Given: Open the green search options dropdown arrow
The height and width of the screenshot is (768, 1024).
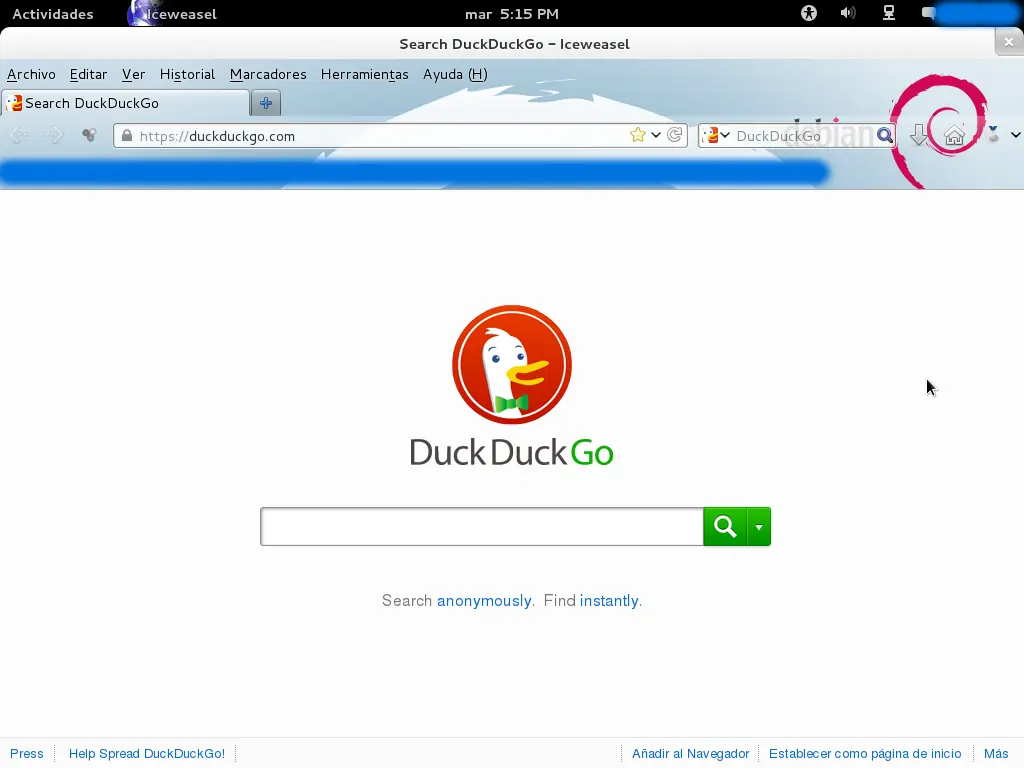Looking at the screenshot, I should tap(759, 526).
